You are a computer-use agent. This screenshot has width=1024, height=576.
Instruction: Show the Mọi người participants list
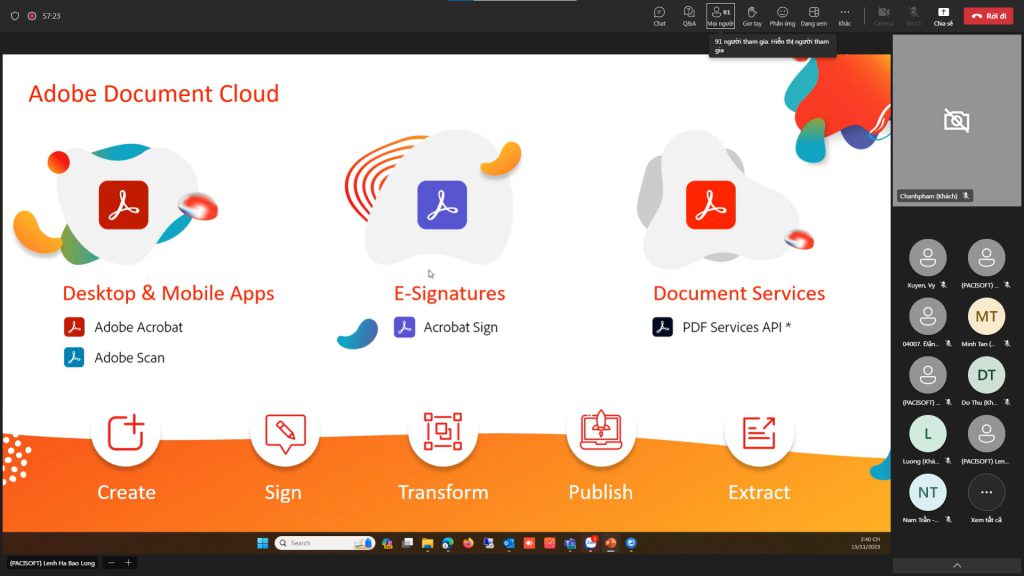(x=720, y=16)
